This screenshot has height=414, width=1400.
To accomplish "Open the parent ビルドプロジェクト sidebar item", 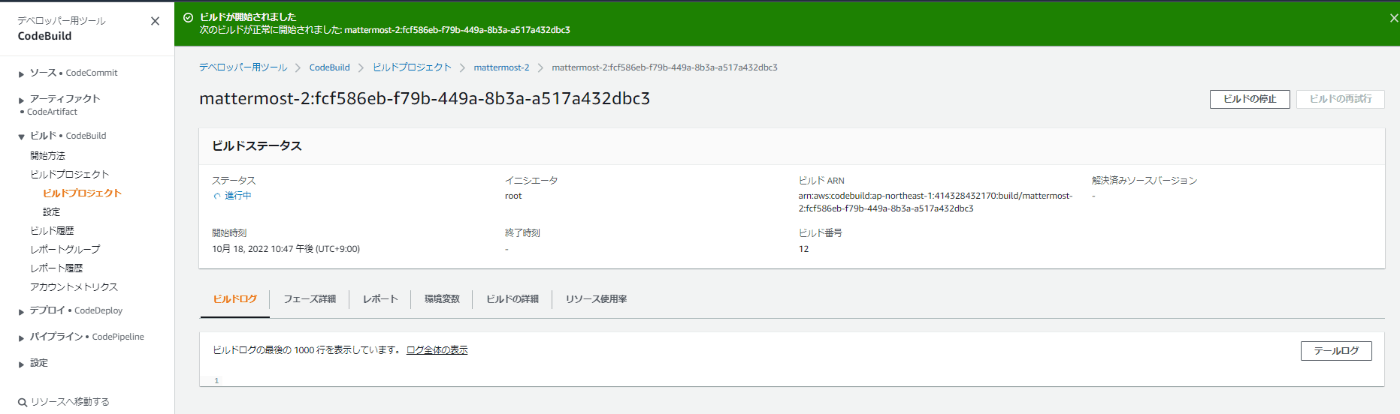I will pyautogui.click(x=70, y=175).
